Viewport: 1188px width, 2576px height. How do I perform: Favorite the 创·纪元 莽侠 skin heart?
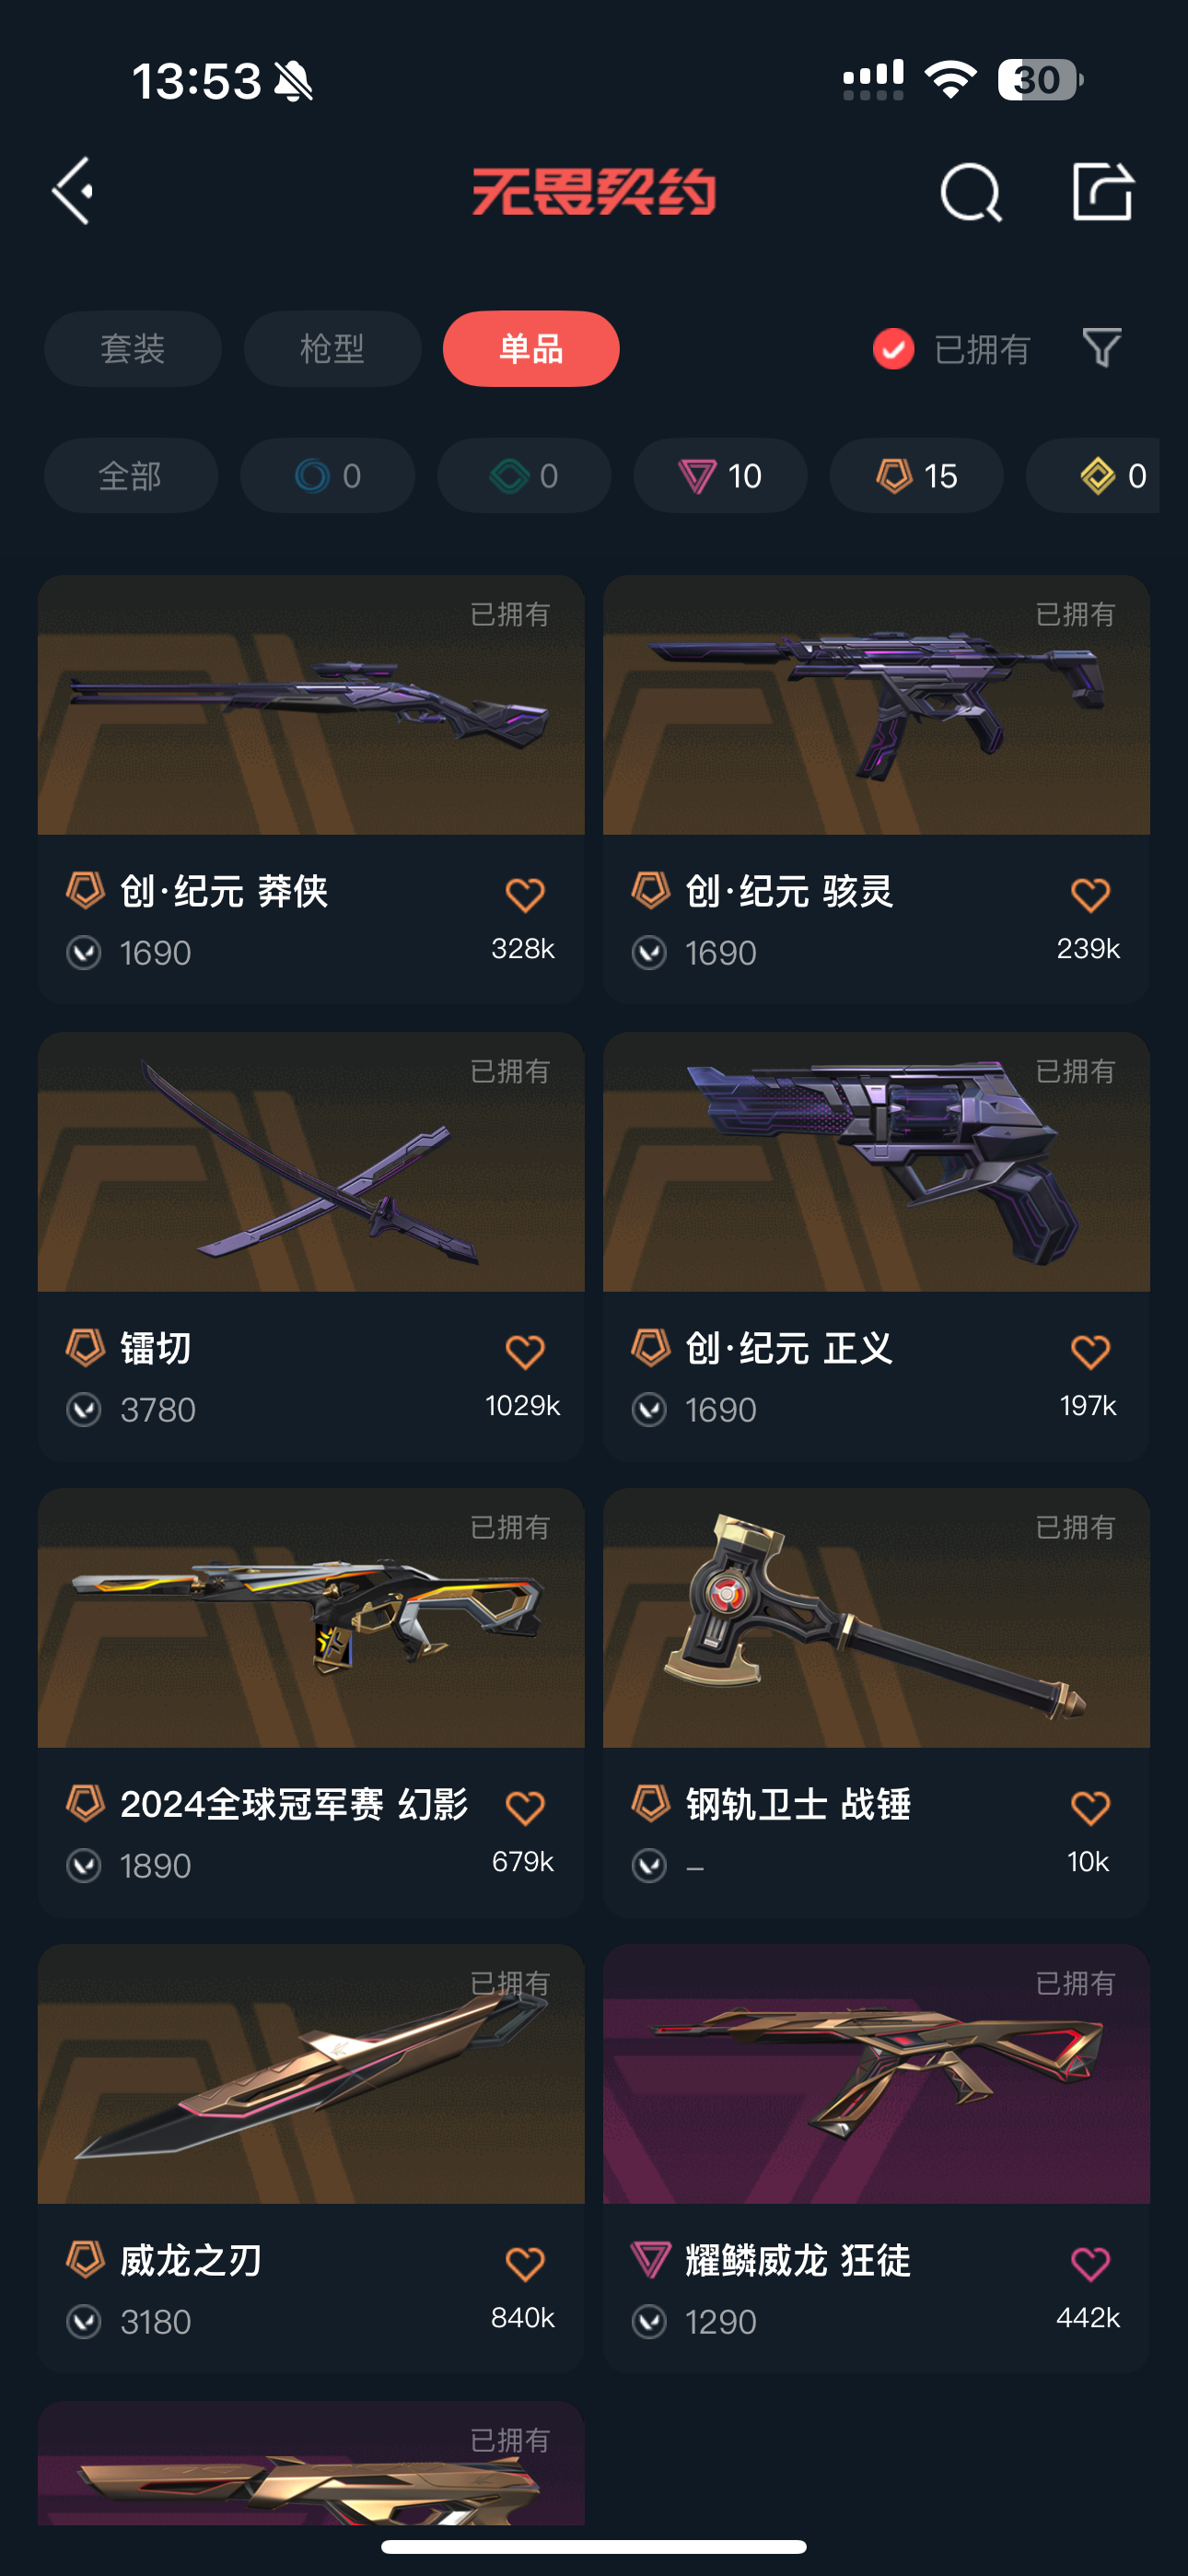525,894
